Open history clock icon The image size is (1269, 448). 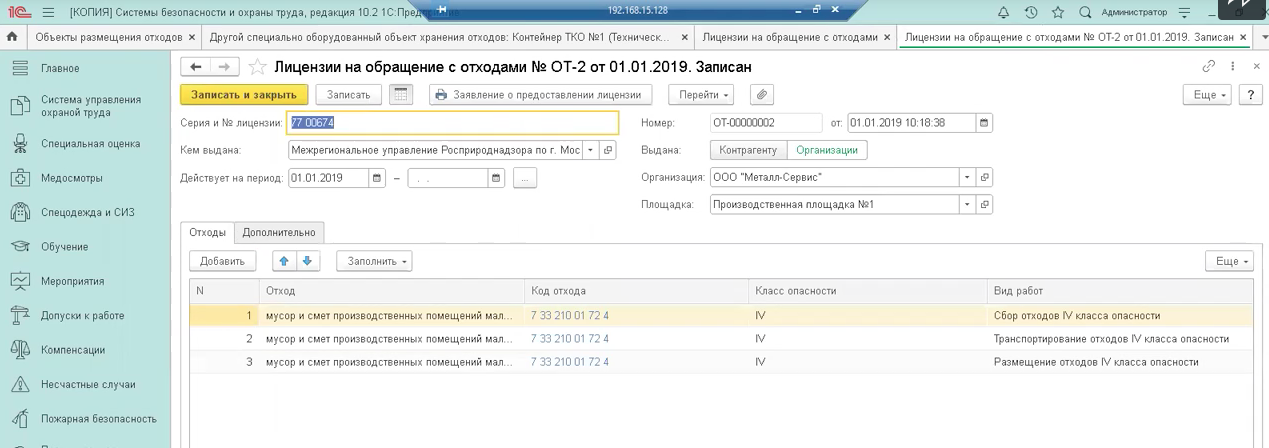(x=1031, y=13)
